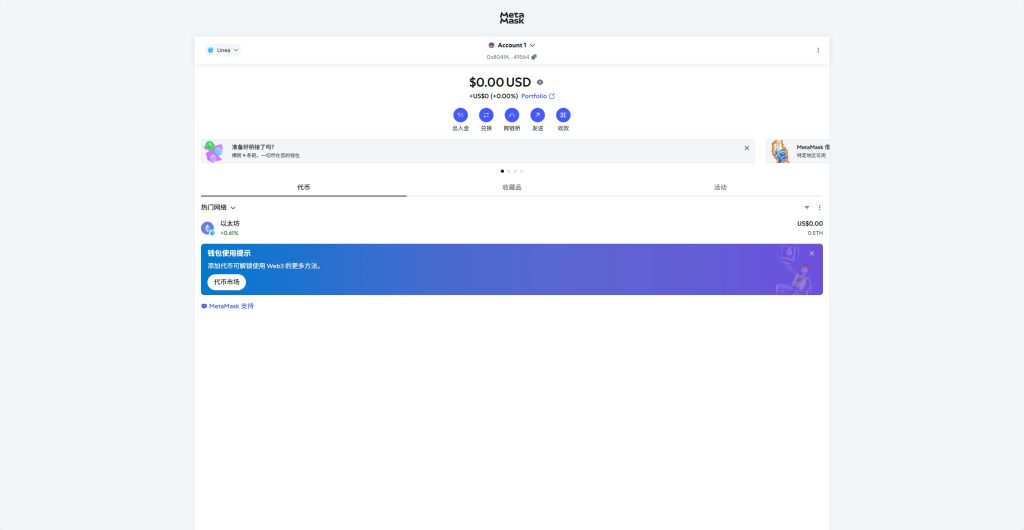
Task: Open the 准备好桥接了吗 promotional card
Action: coord(477,151)
